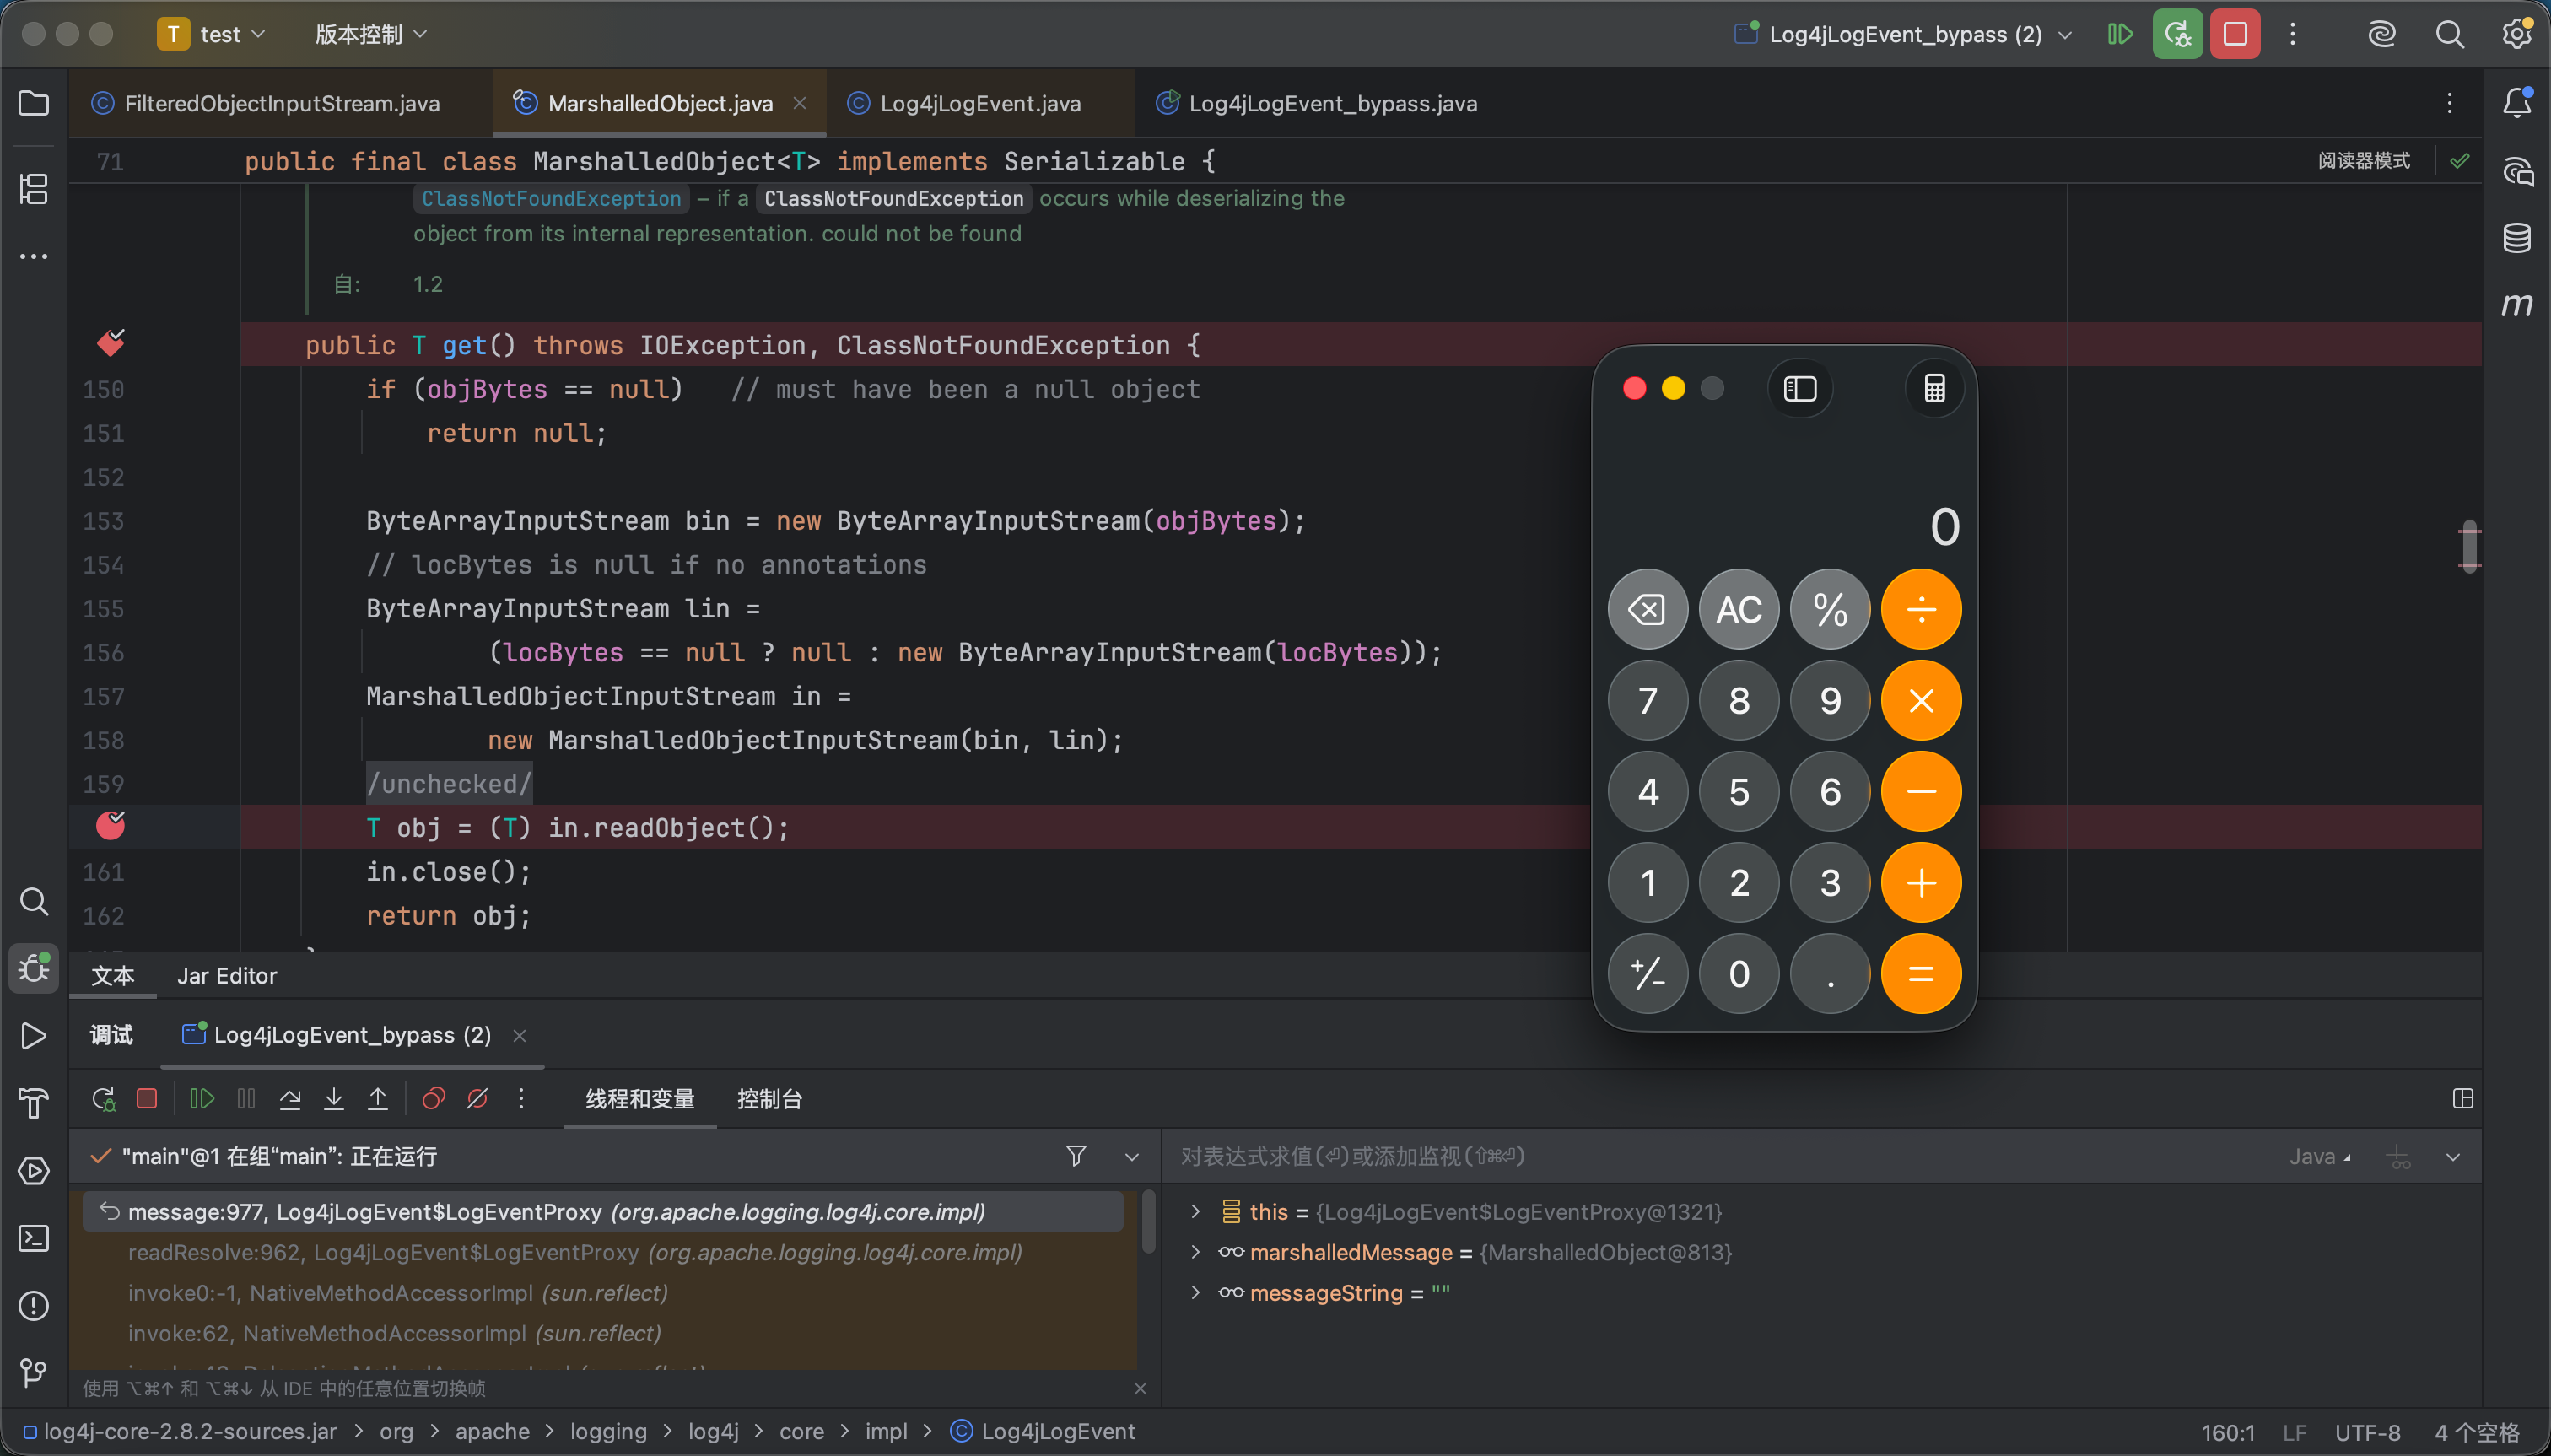Viewport: 2551px width, 1456px height.
Task: Filter the debugger frames with funnel icon
Action: pos(1076,1156)
